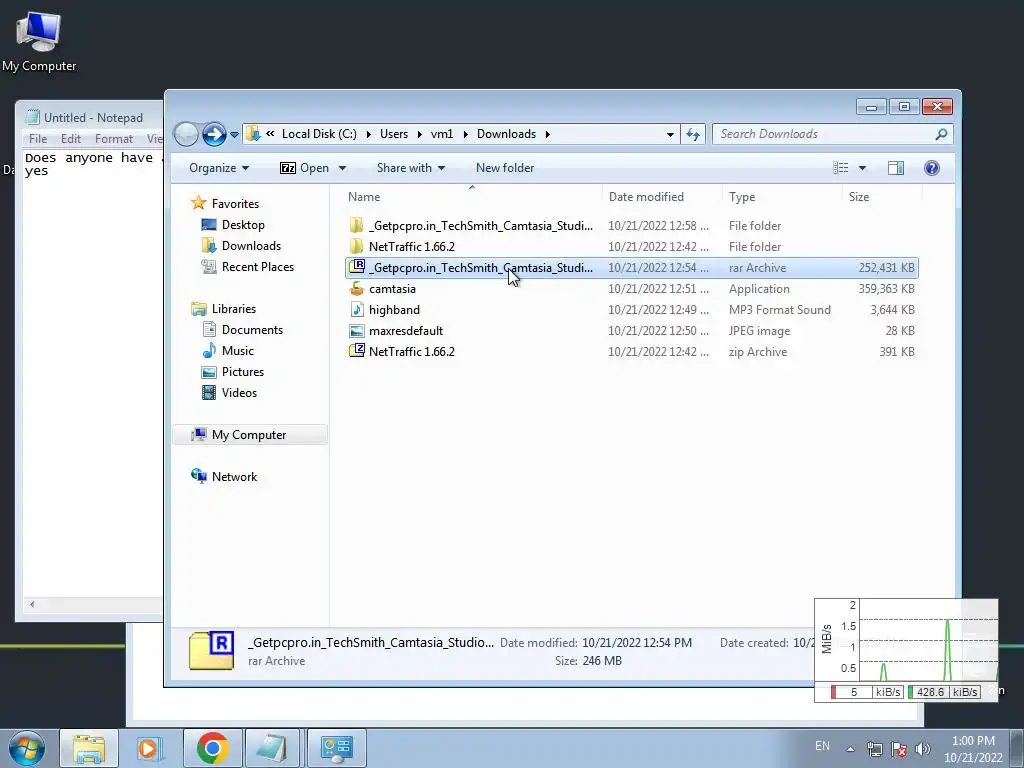Select Desktop in Favorites
This screenshot has height=768, width=1024.
233,225
